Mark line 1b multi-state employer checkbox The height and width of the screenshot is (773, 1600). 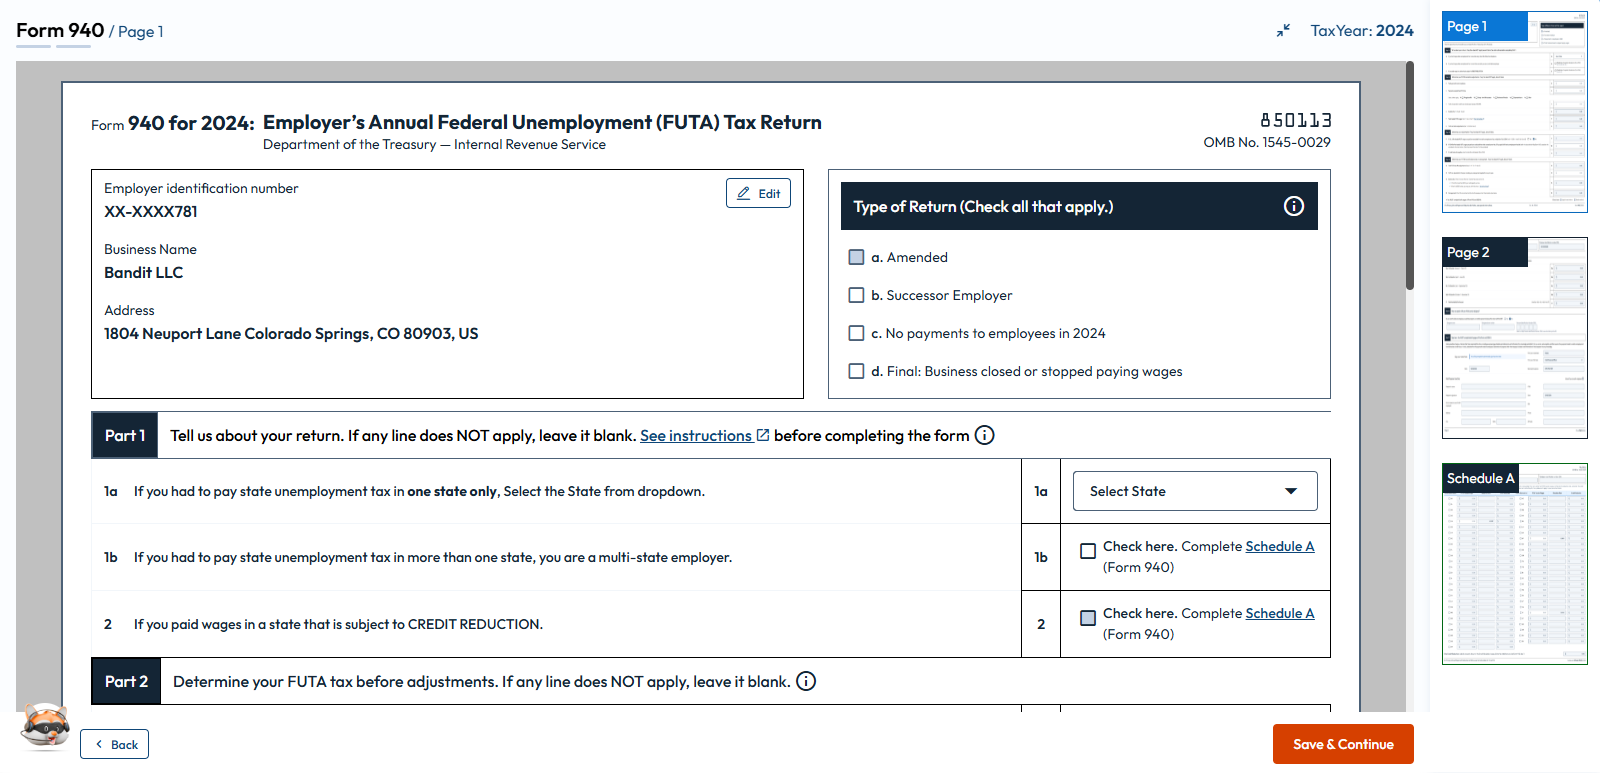[x=1088, y=551]
